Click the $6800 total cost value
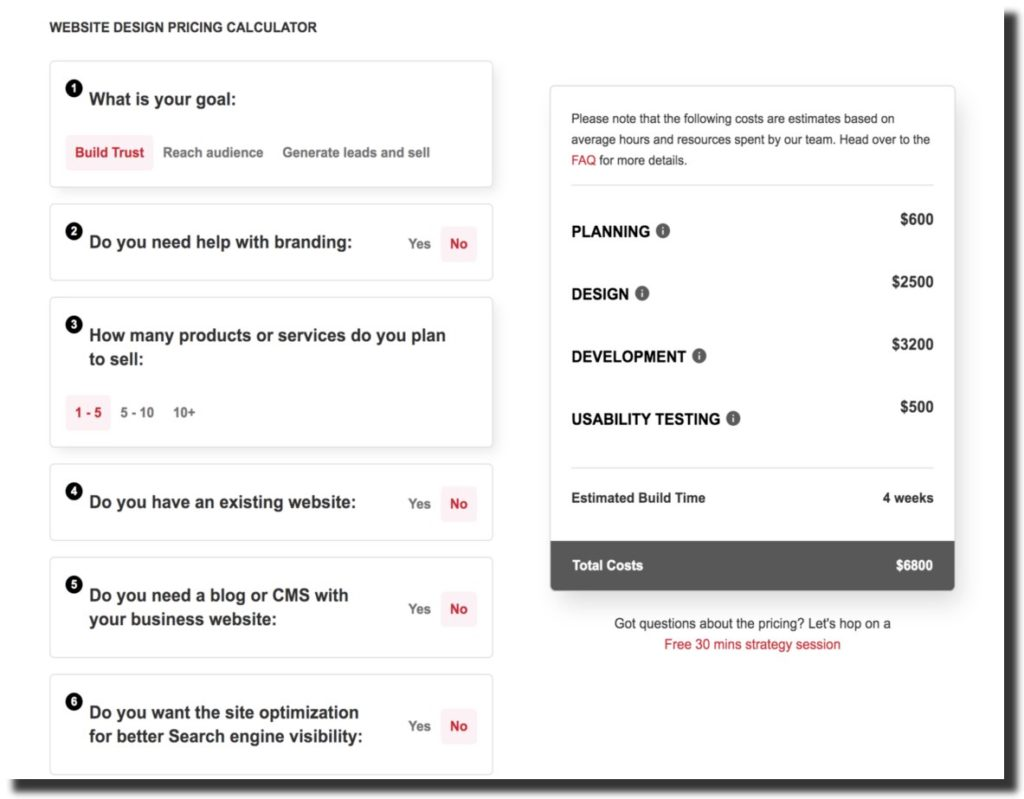Viewport: 1024px width, 799px height. click(x=914, y=565)
